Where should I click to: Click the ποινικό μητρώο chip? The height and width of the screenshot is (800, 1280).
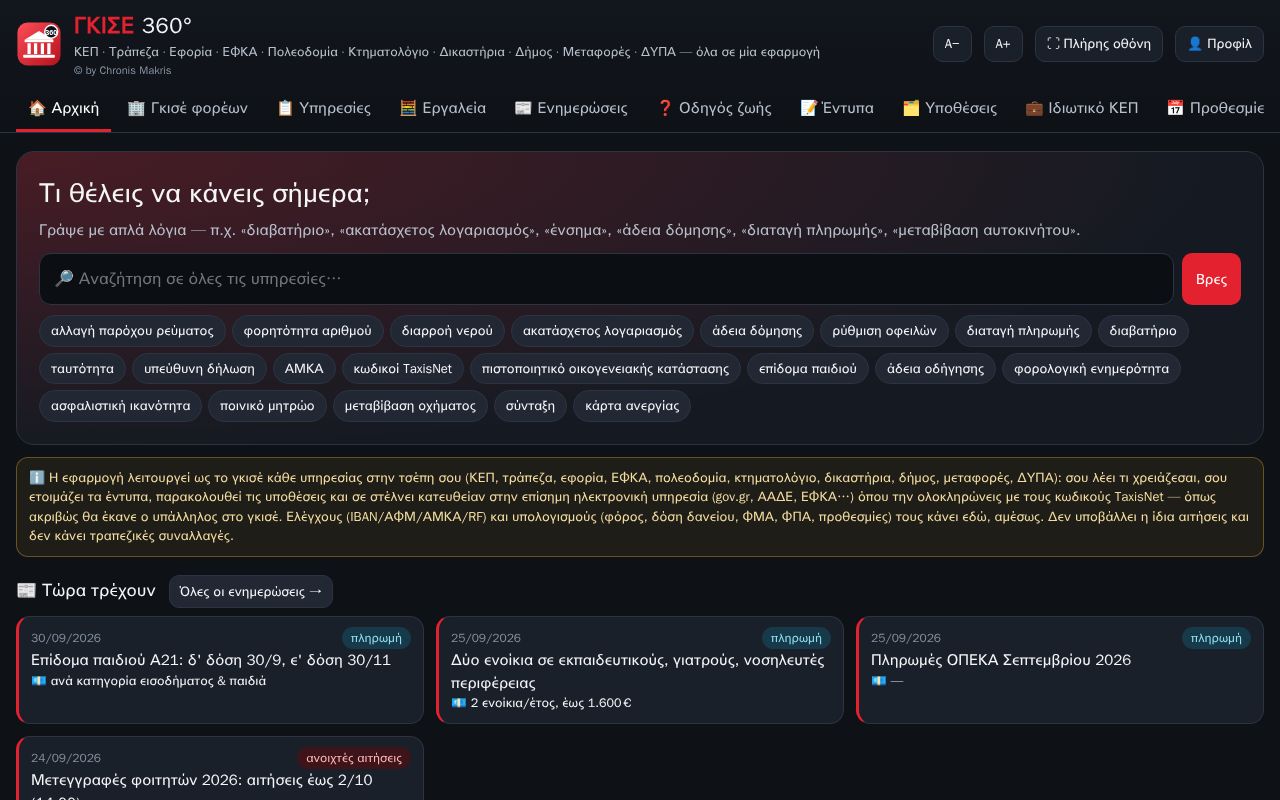(x=267, y=406)
